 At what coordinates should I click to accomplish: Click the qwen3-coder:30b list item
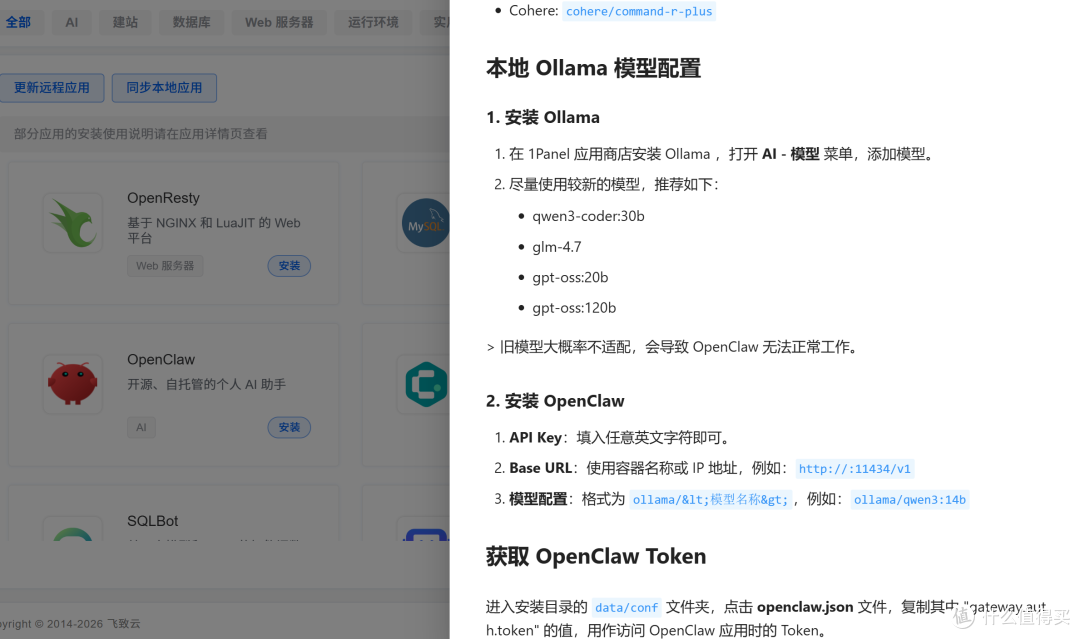pyautogui.click(x=588, y=216)
